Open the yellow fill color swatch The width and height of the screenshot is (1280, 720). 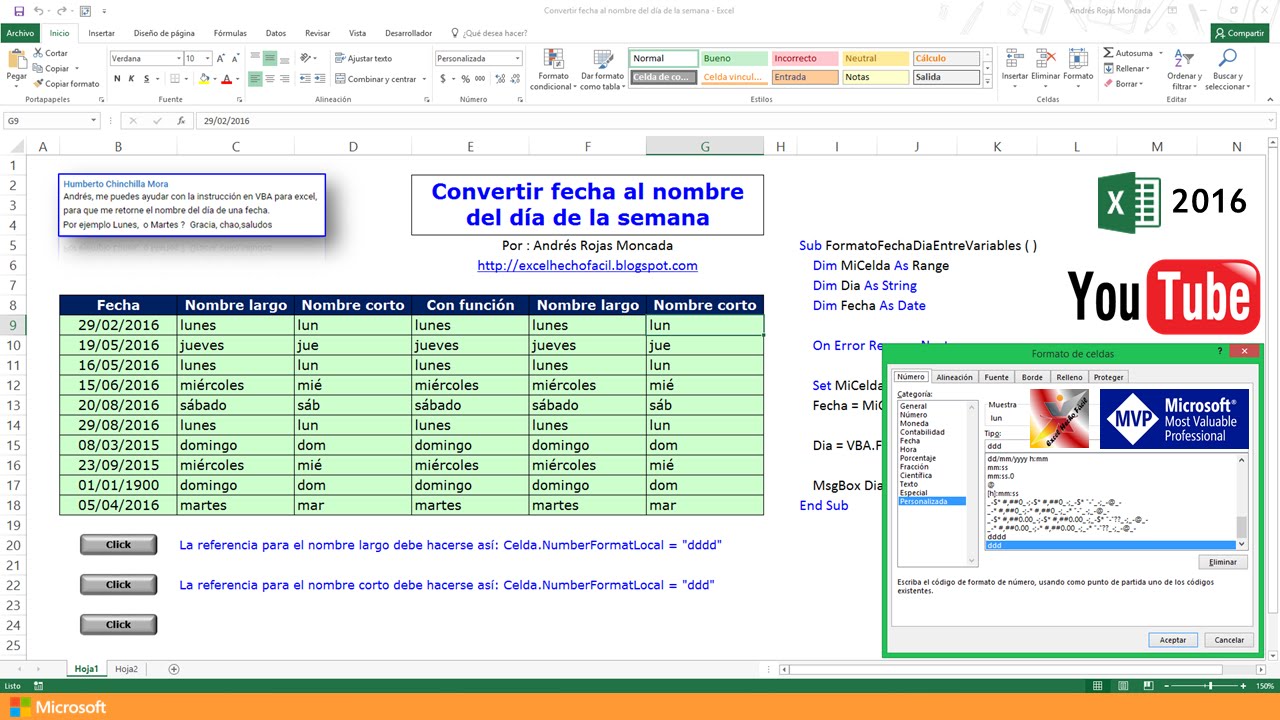205,79
